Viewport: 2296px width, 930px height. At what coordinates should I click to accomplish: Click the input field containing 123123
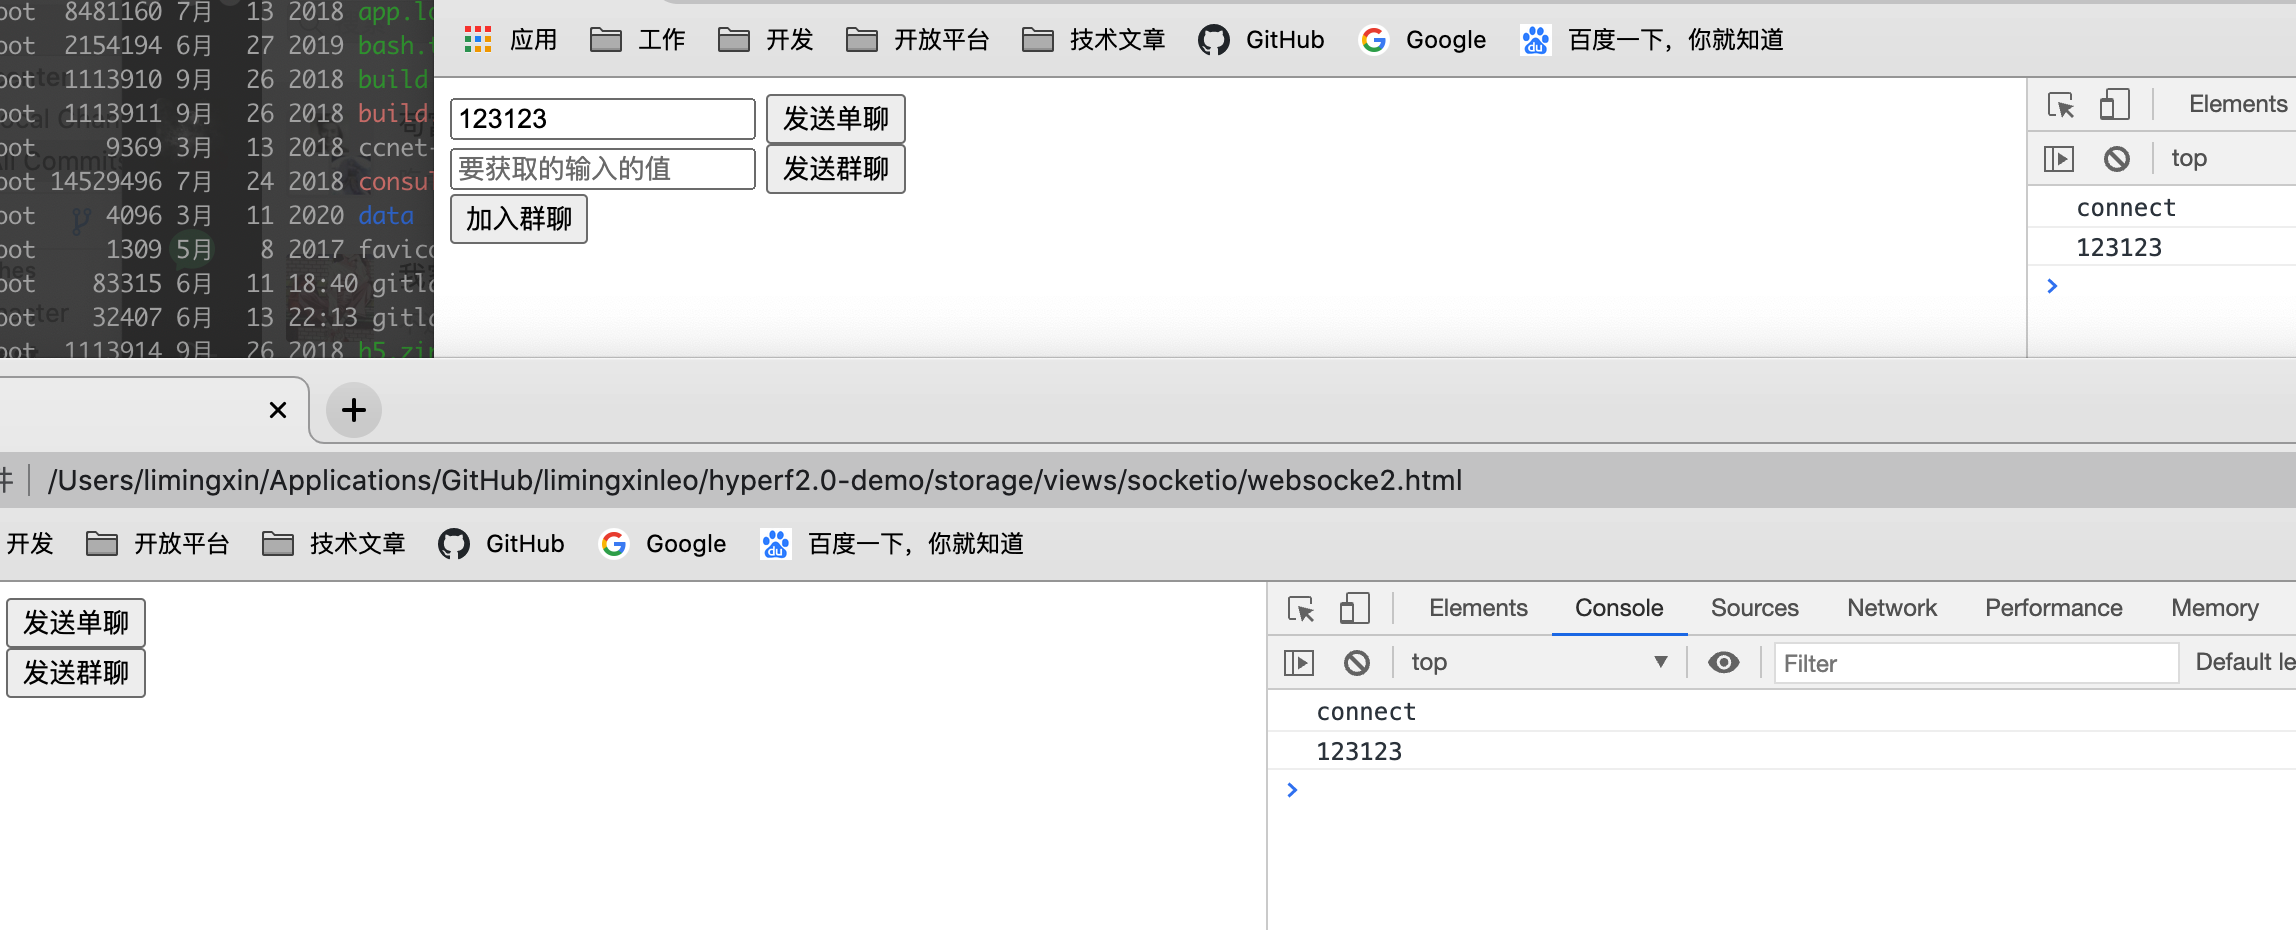click(x=603, y=119)
